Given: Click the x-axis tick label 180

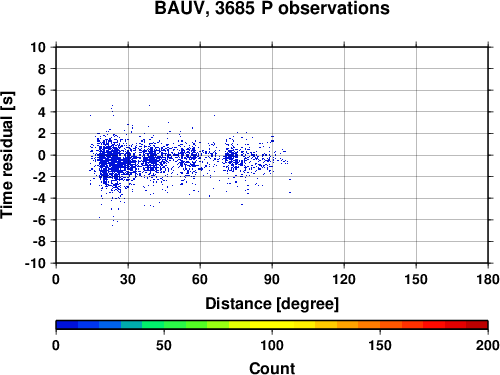Looking at the screenshot, I should pos(488,279).
